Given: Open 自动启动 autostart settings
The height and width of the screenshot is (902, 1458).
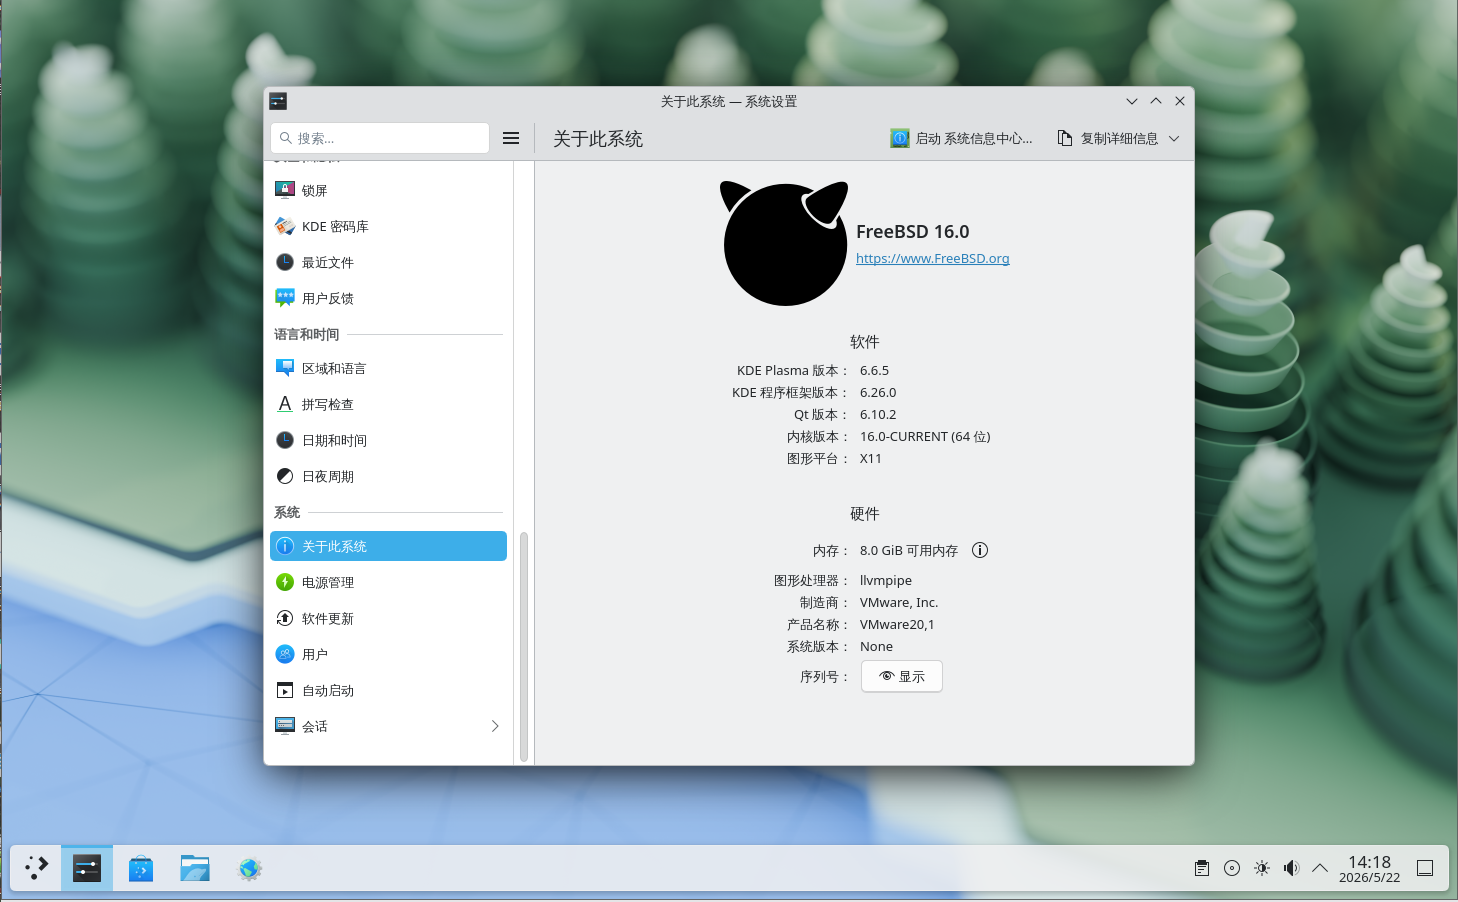Looking at the screenshot, I should point(388,690).
